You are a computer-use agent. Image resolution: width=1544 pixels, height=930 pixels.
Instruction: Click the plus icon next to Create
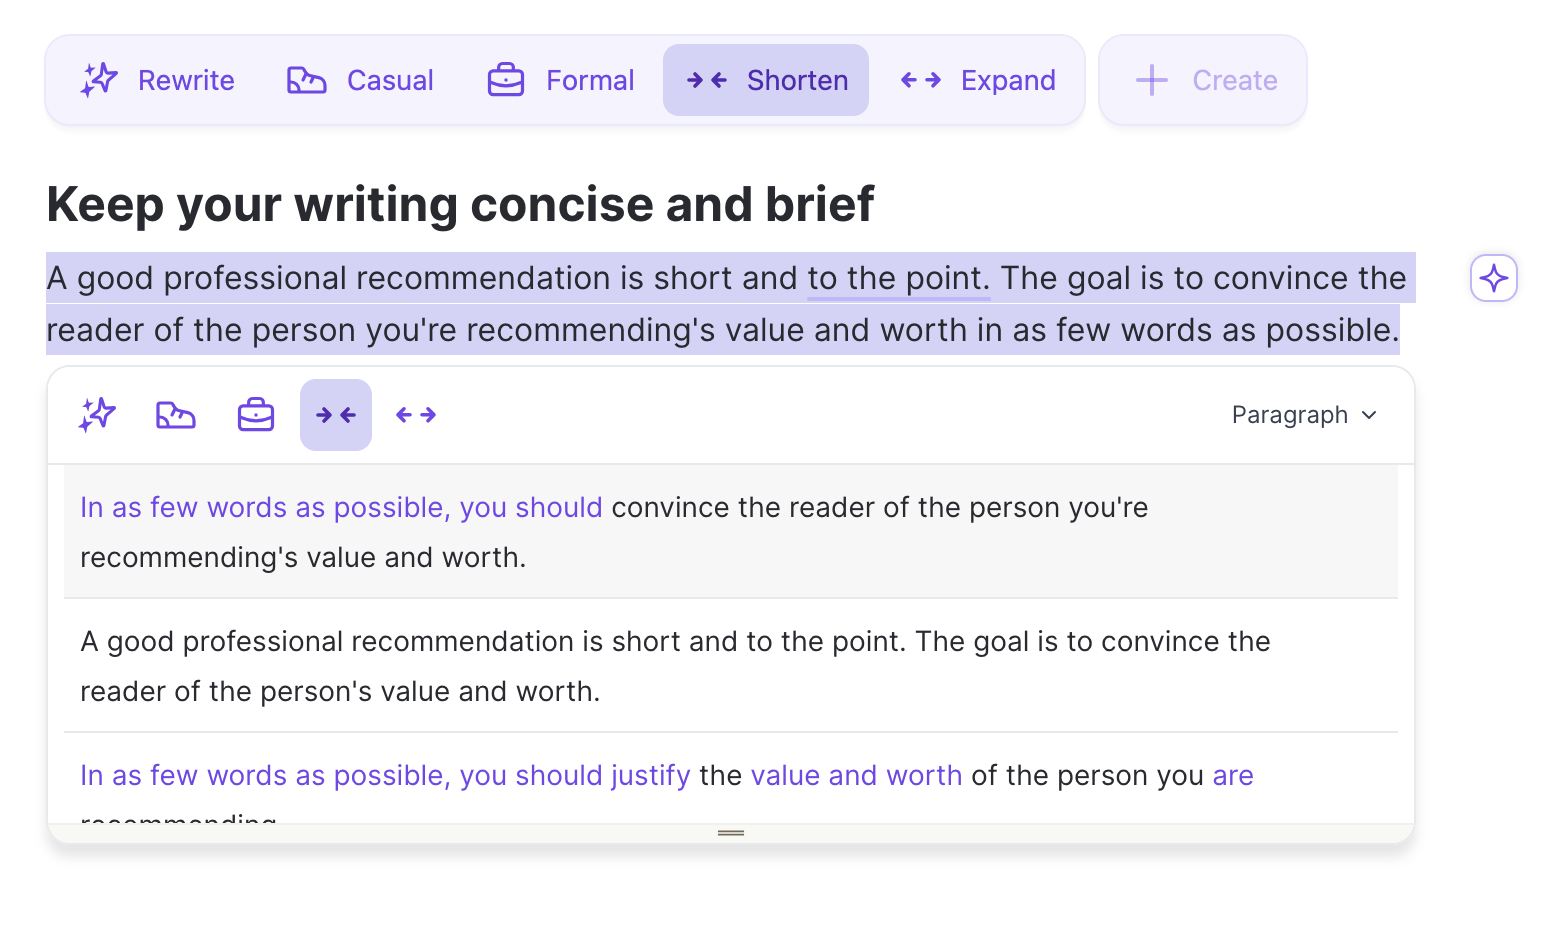tap(1151, 80)
